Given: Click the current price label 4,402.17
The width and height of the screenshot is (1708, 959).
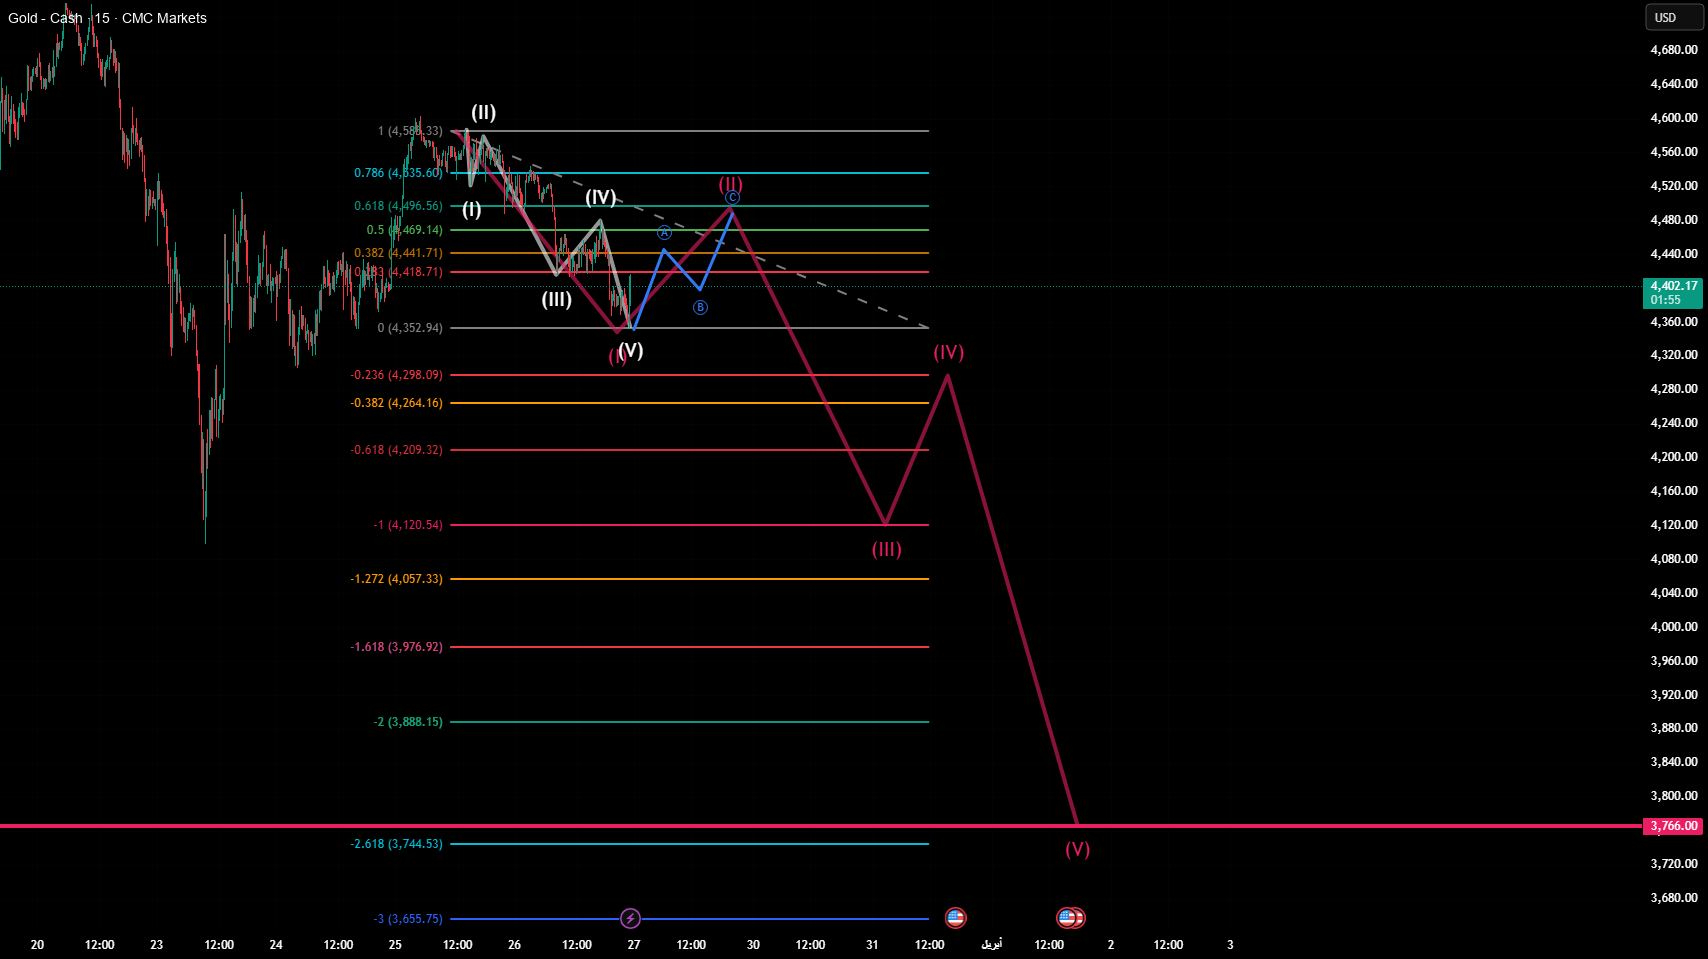Looking at the screenshot, I should [x=1673, y=292].
